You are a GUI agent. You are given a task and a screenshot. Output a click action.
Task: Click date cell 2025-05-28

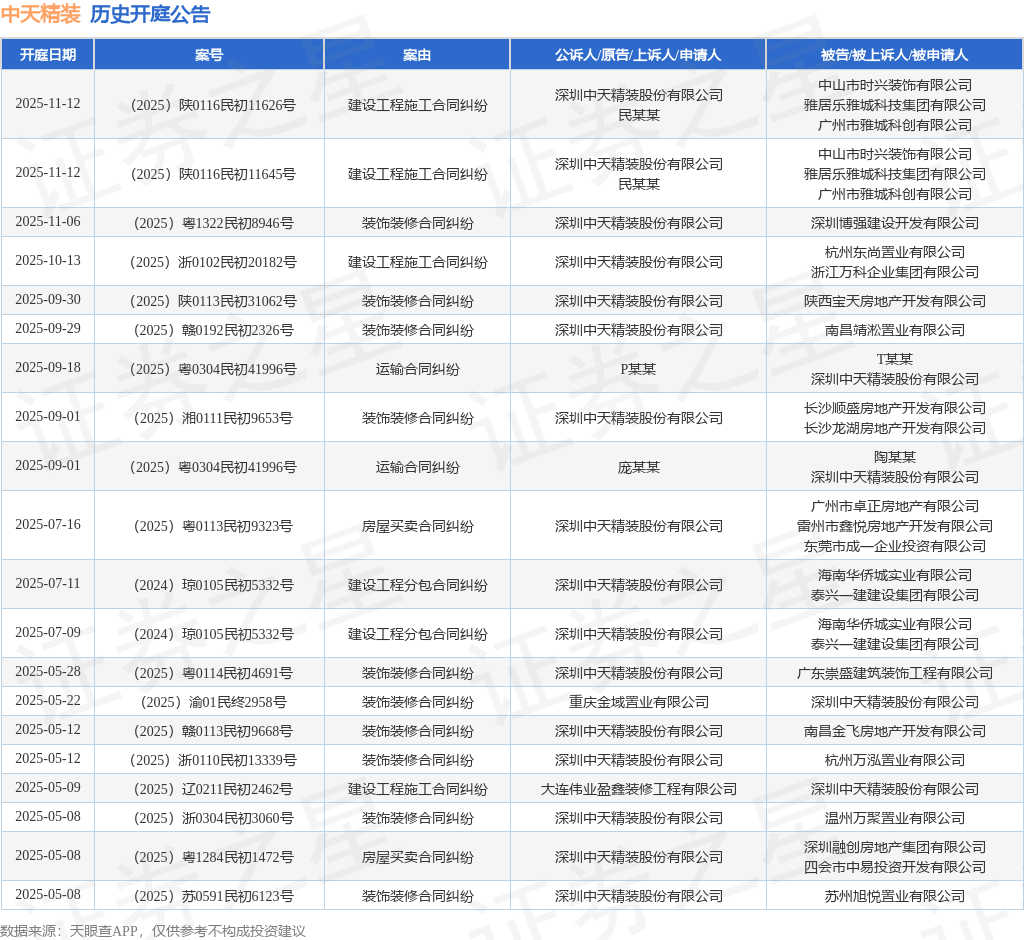tap(48, 672)
